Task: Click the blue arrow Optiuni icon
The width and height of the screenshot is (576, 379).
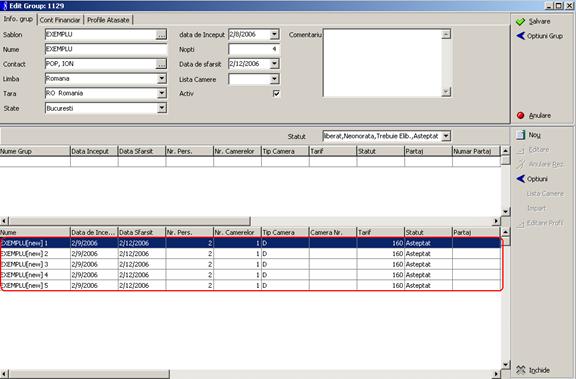Action: click(x=521, y=179)
